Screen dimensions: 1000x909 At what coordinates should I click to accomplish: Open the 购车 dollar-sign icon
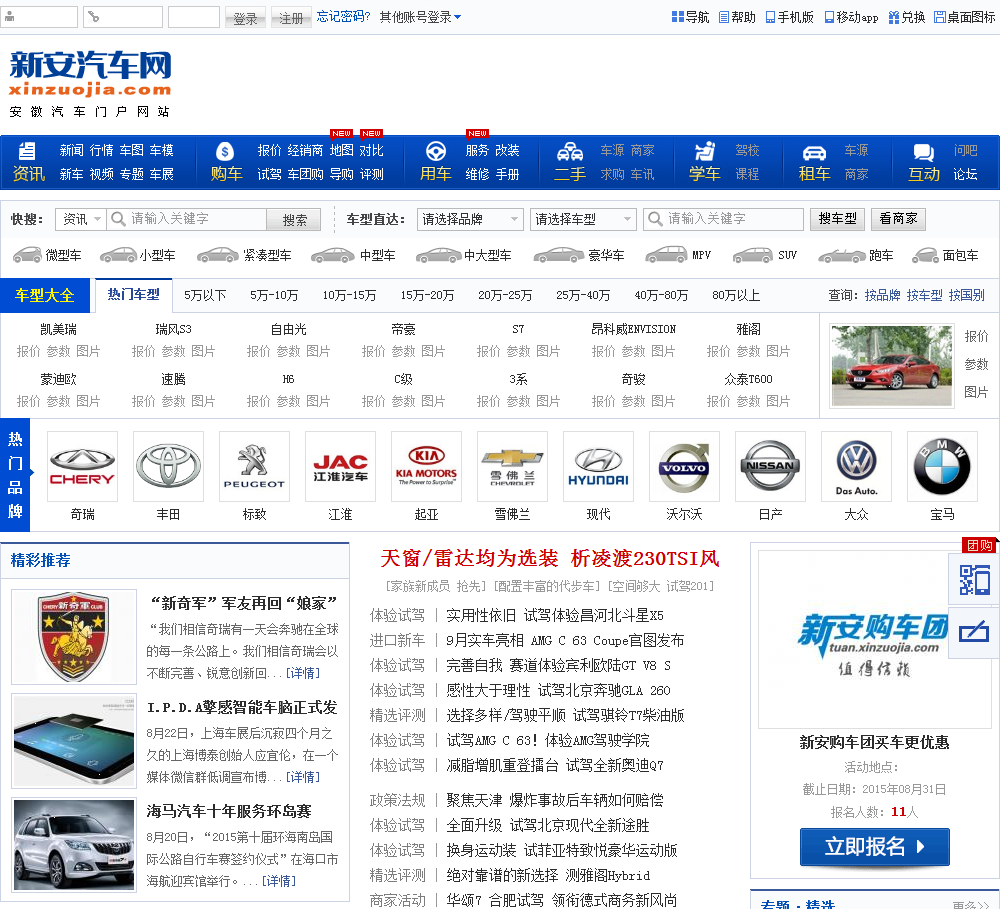point(225,151)
